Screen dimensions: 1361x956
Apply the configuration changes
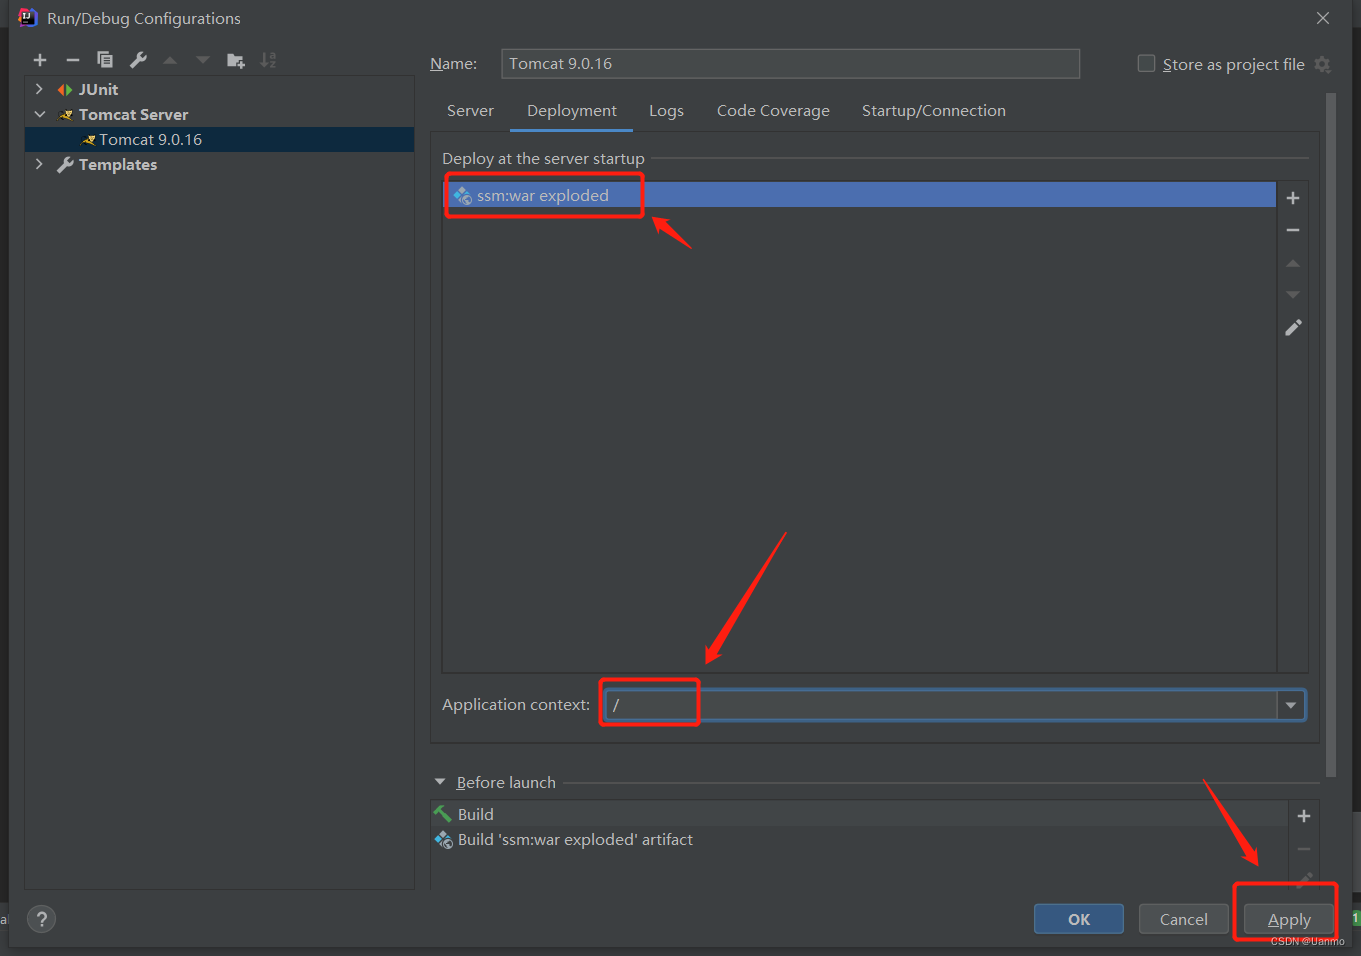pos(1289,919)
